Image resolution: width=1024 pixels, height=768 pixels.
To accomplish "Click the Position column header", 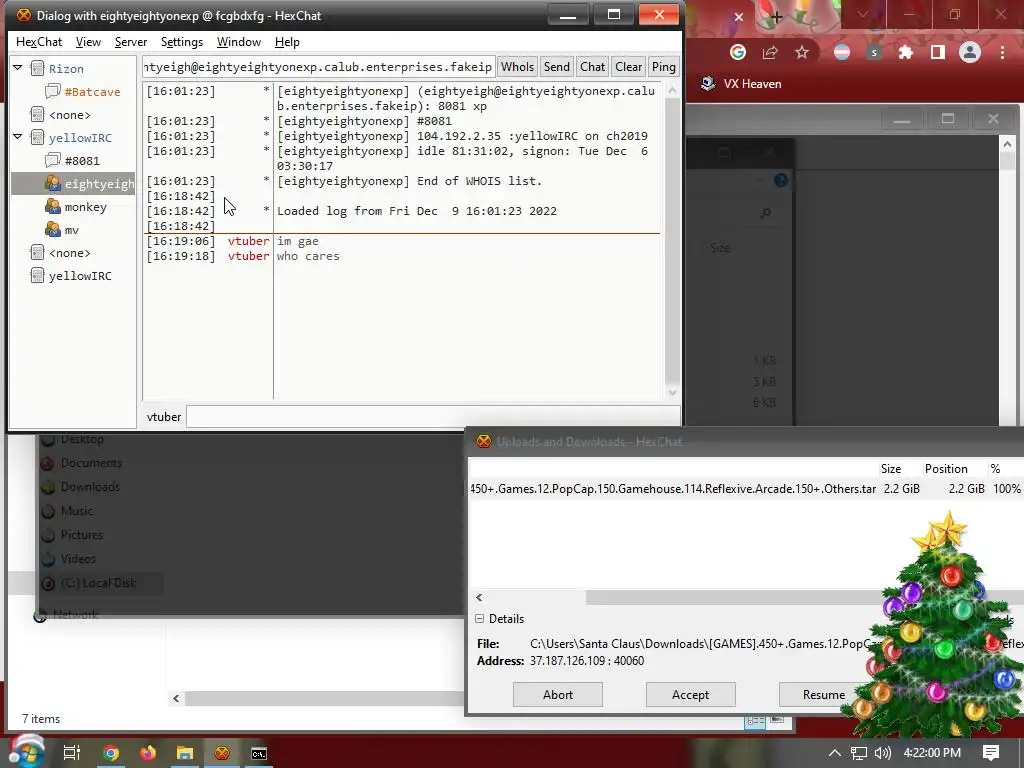I will tap(946, 469).
